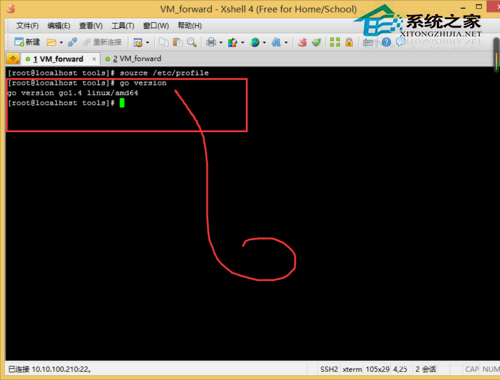The height and width of the screenshot is (380, 500).
Task: Click the green full screen grid icon
Action: (335, 42)
